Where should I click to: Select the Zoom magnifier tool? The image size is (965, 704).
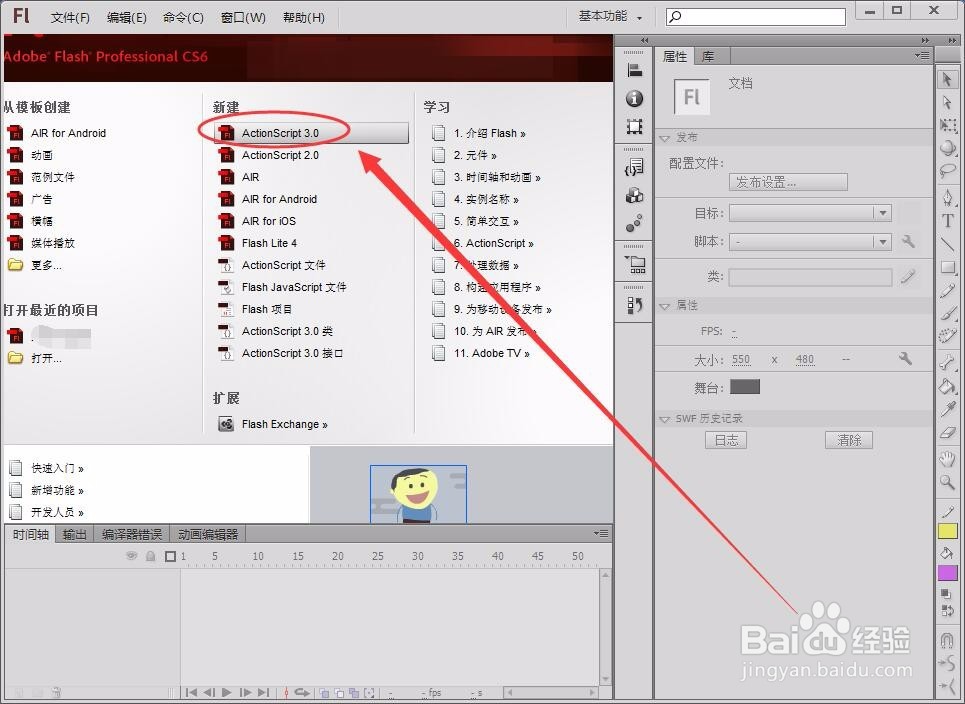[x=948, y=482]
